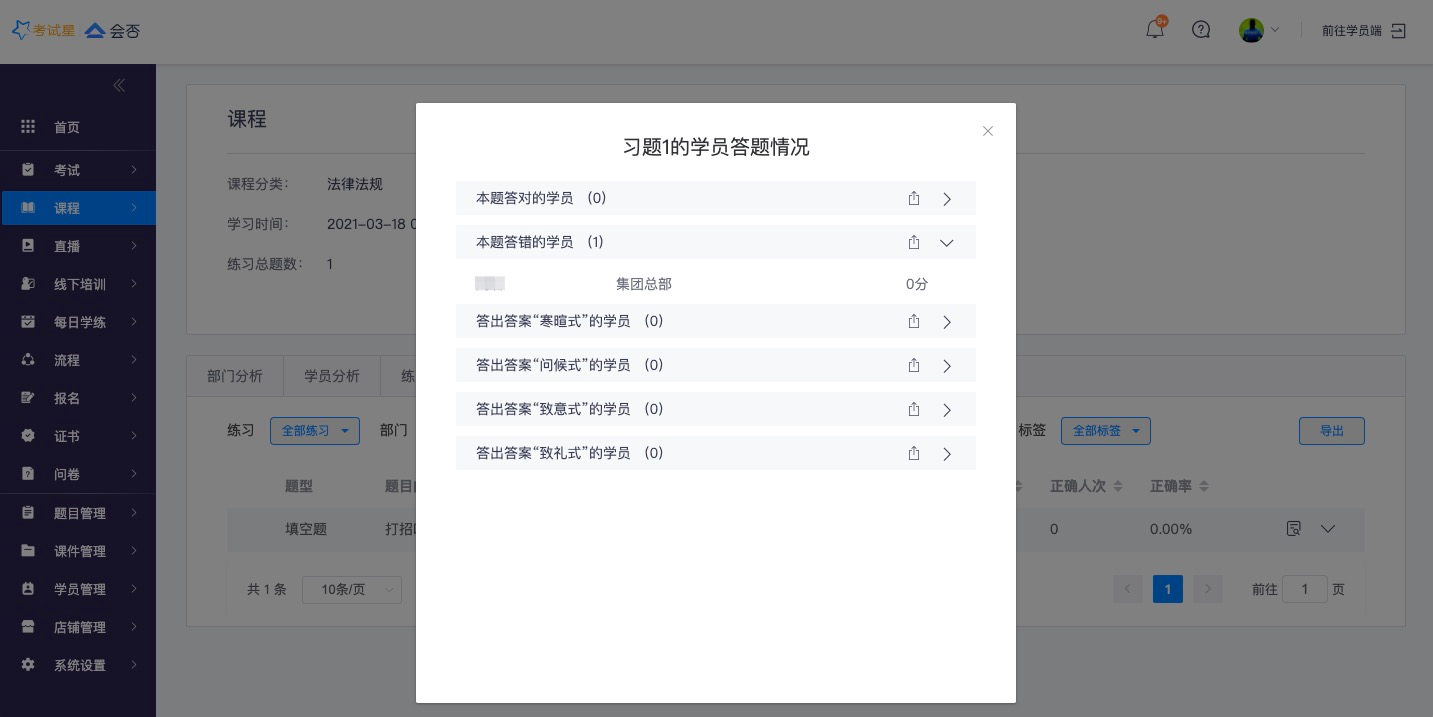Export 问候式 answer students via share icon
This screenshot has height=717, width=1433.
914,365
